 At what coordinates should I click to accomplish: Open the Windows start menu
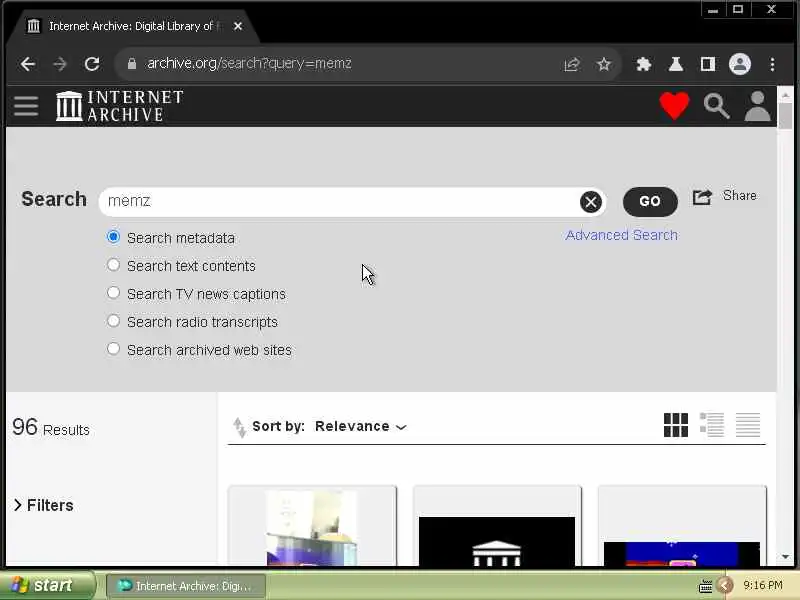click(47, 585)
